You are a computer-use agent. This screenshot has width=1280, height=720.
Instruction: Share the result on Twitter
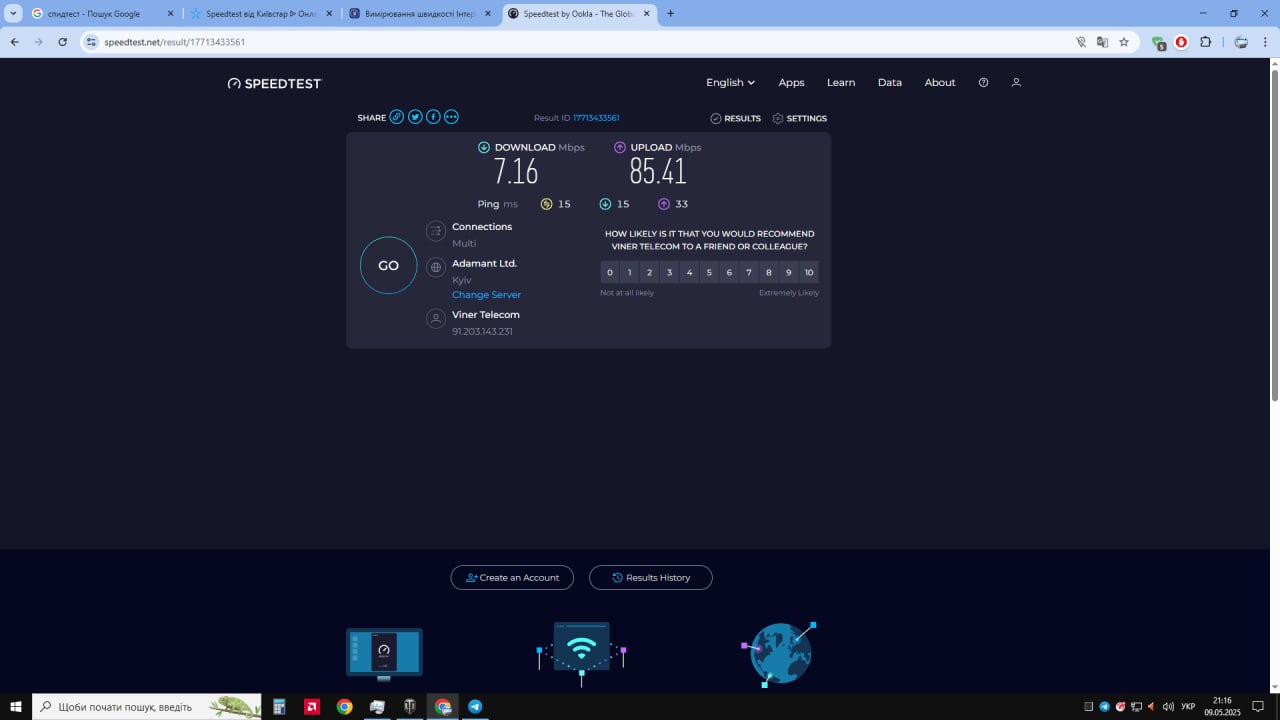coord(415,117)
